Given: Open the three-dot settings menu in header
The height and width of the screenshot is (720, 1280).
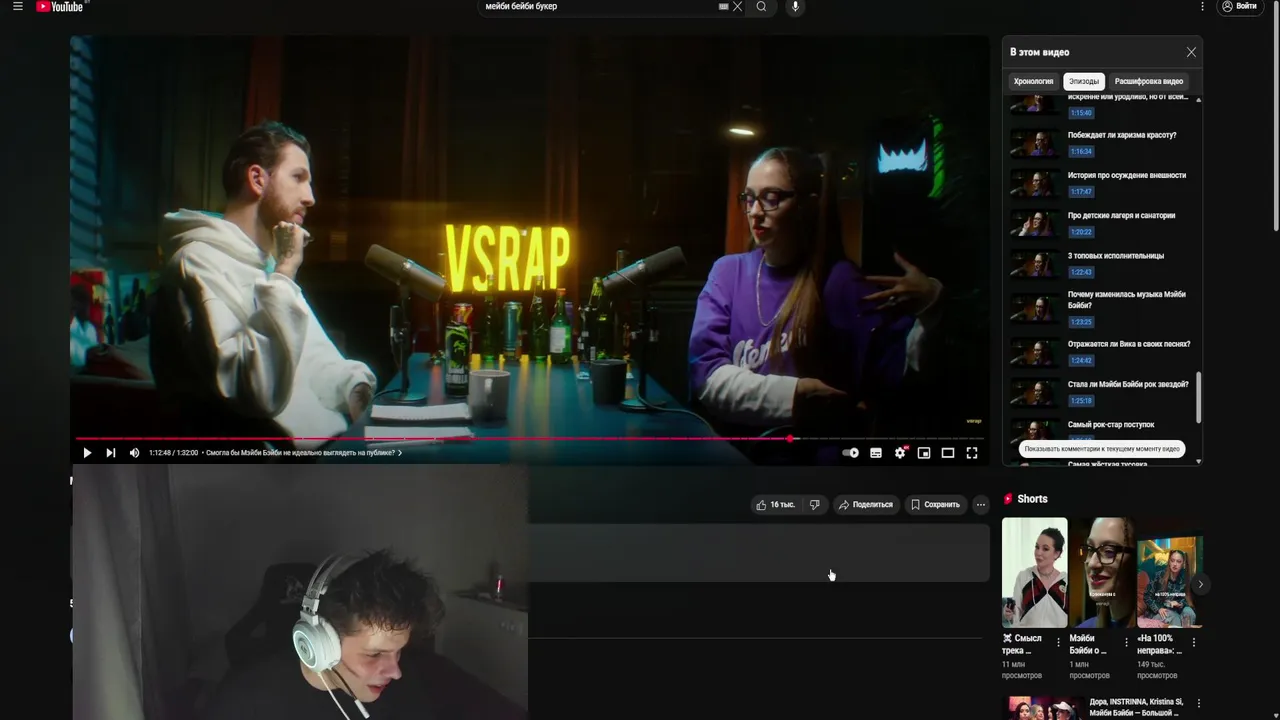Looking at the screenshot, I should (1202, 6).
